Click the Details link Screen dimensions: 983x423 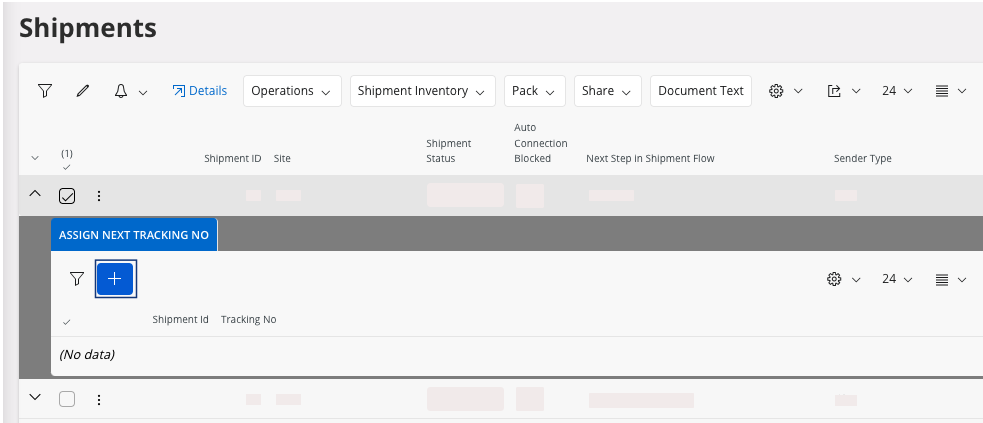click(199, 91)
